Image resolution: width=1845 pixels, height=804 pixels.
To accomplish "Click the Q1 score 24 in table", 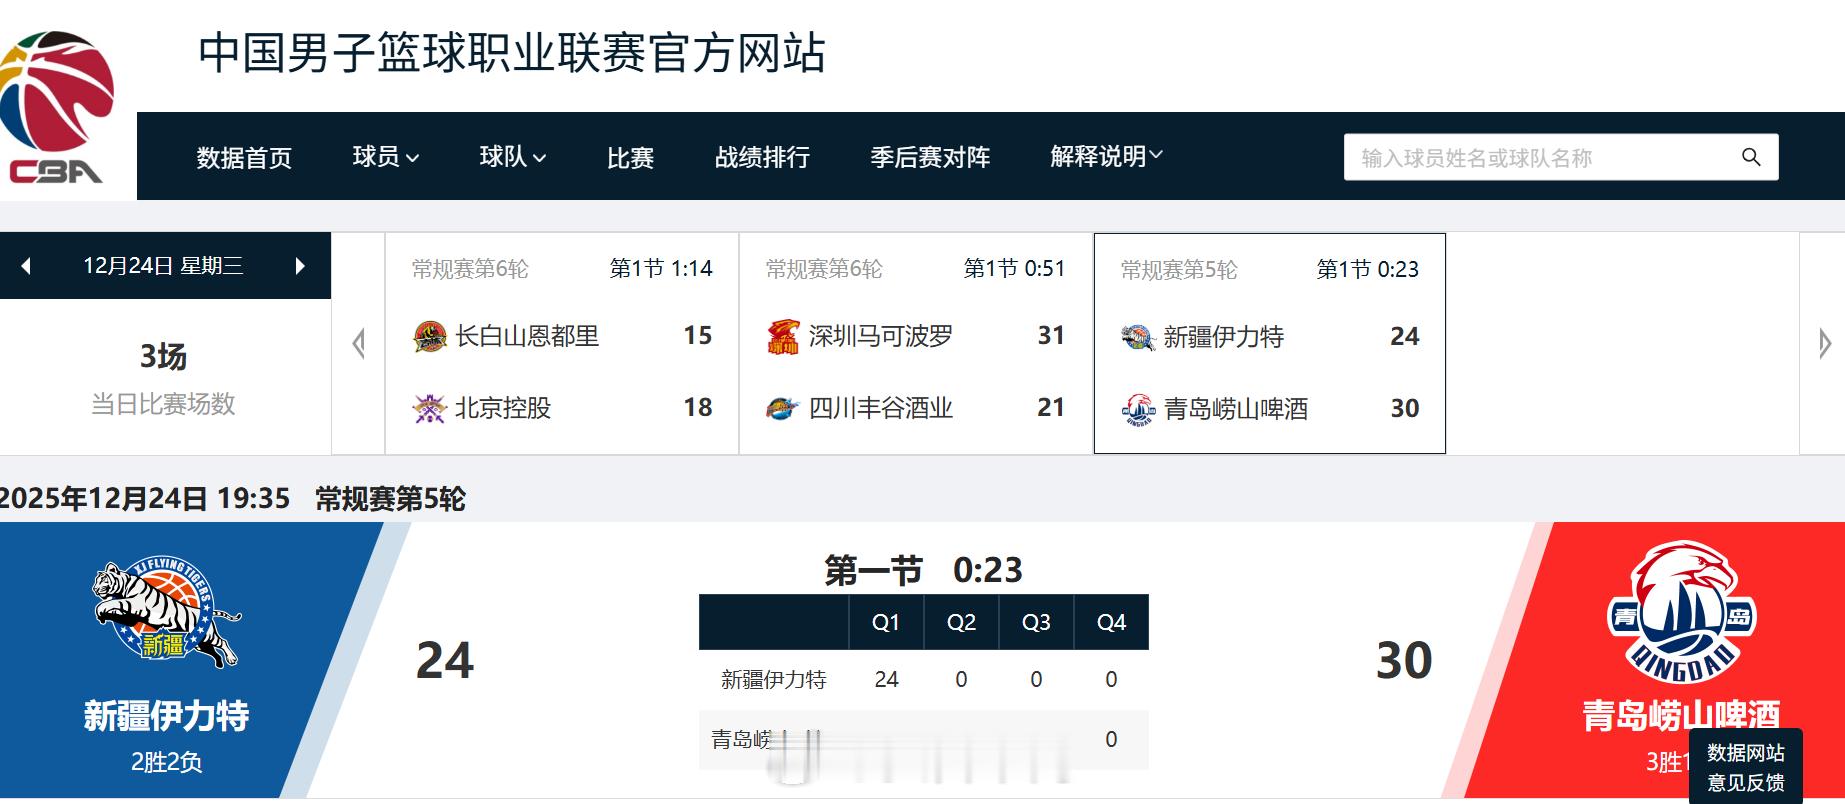I will 886,680.
